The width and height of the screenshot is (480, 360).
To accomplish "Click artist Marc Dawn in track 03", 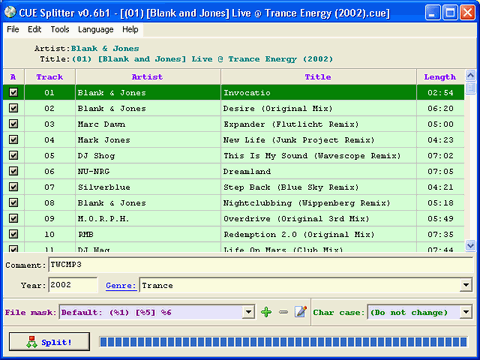I will 101,124.
